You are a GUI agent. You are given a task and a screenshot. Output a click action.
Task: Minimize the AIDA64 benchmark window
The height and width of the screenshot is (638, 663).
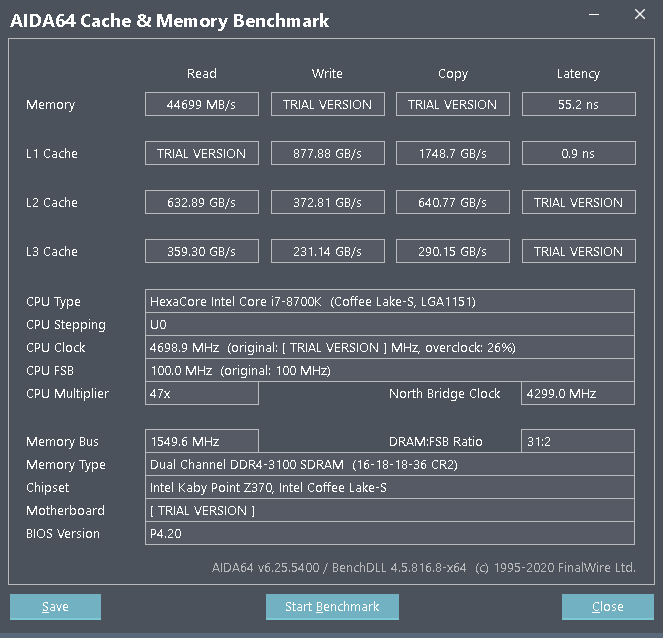pyautogui.click(x=594, y=14)
